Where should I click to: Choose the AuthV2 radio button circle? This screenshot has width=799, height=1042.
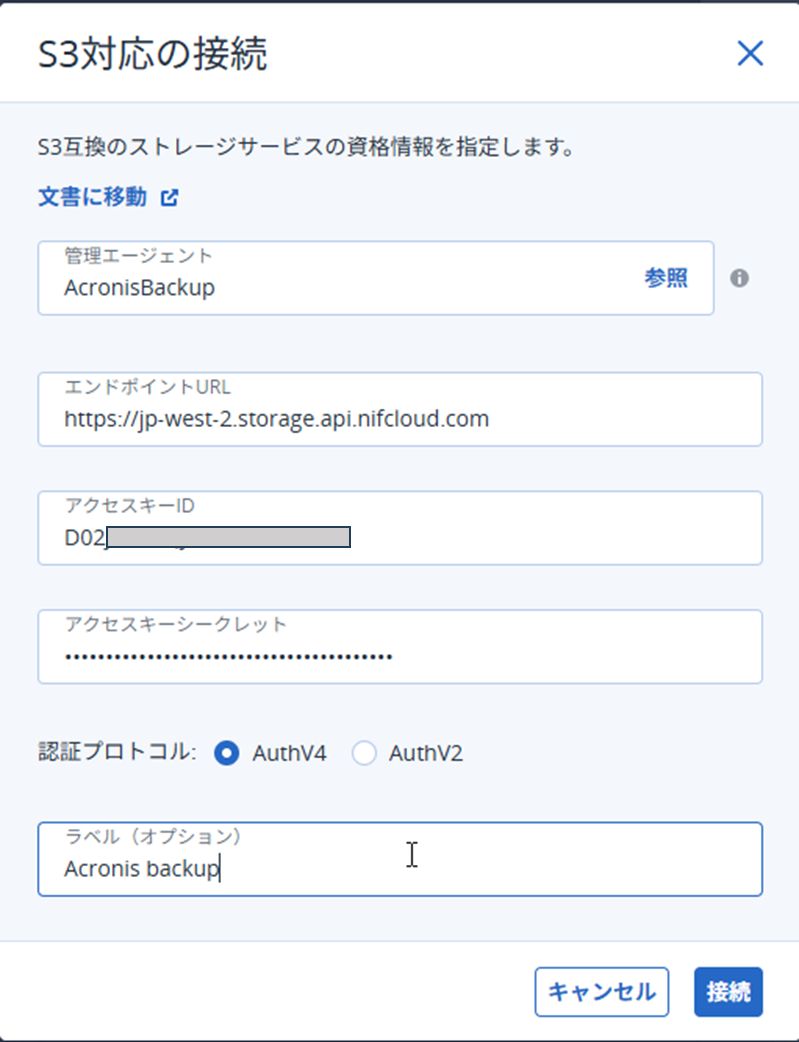tap(364, 753)
